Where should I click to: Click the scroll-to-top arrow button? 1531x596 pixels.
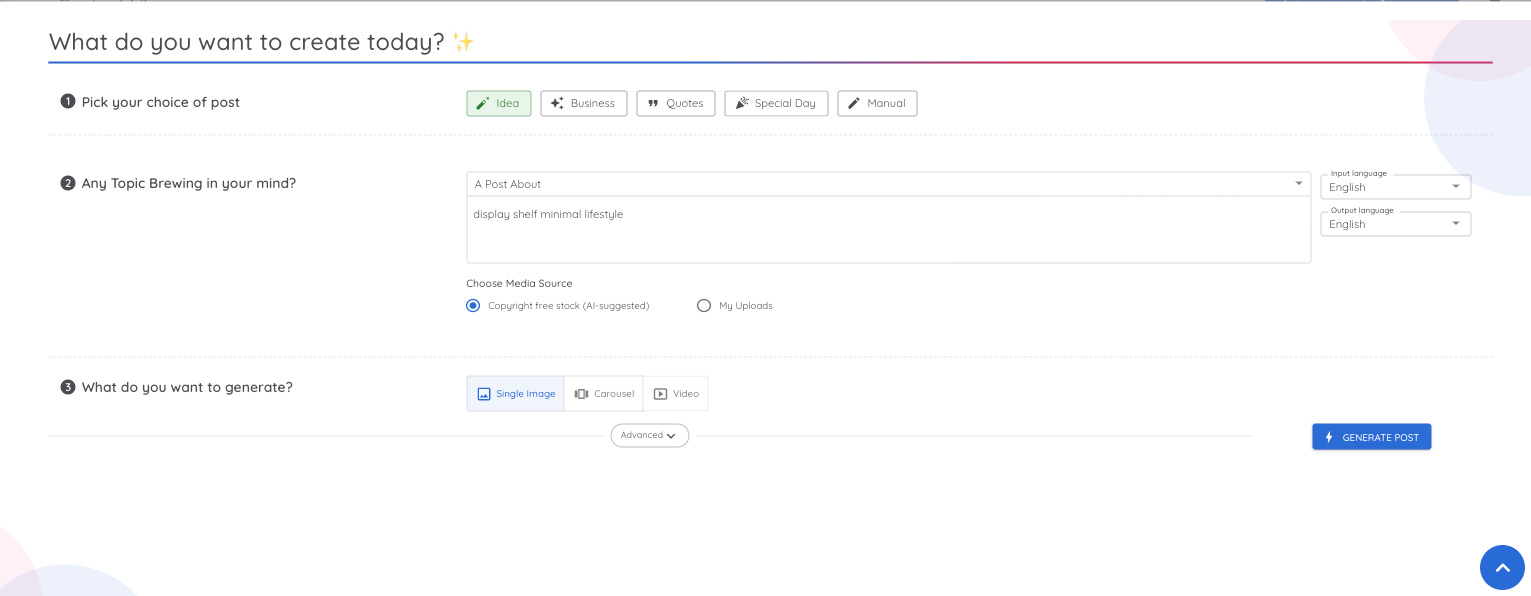(x=1502, y=567)
